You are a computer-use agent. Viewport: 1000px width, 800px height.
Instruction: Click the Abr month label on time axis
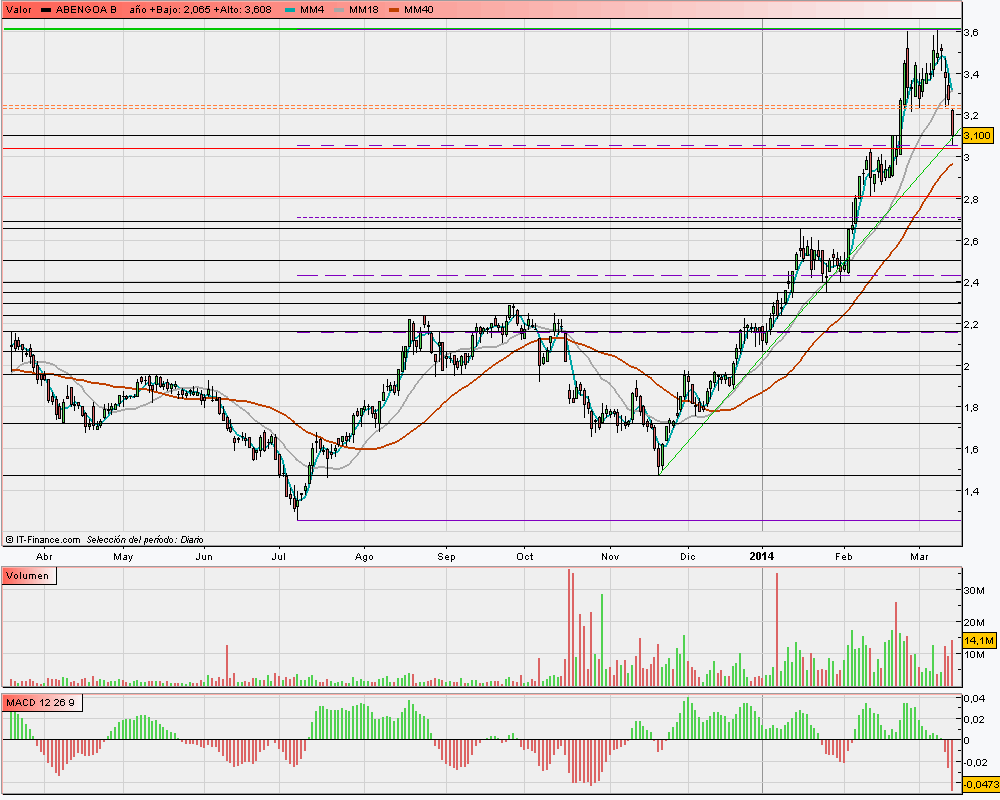click(x=44, y=557)
